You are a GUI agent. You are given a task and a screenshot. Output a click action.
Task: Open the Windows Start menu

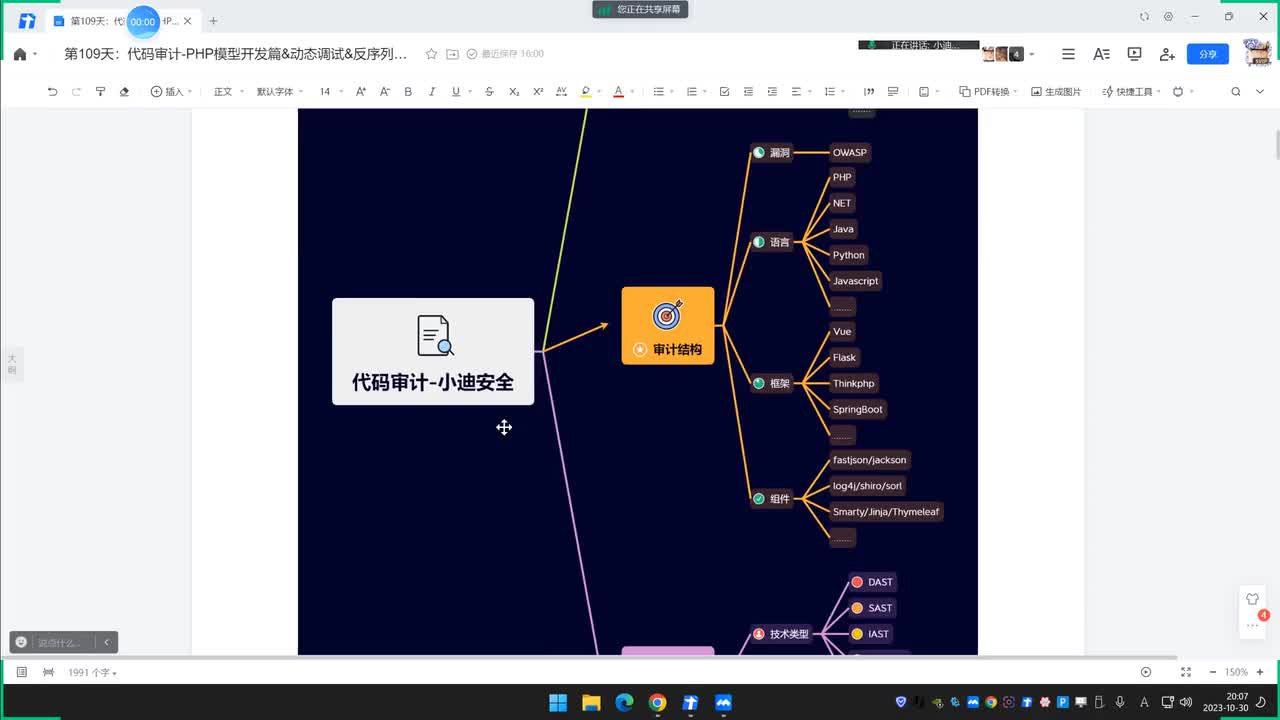[x=558, y=702]
